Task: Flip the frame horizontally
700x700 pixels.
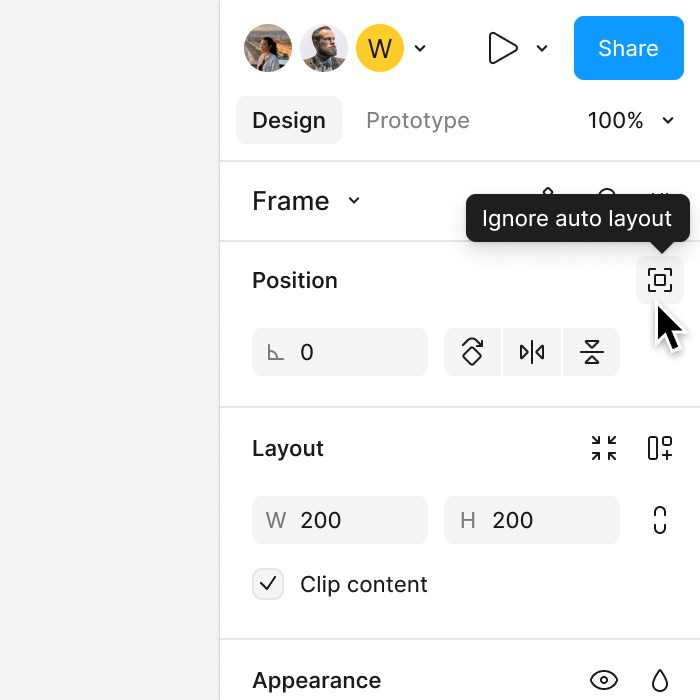Action: coord(532,352)
